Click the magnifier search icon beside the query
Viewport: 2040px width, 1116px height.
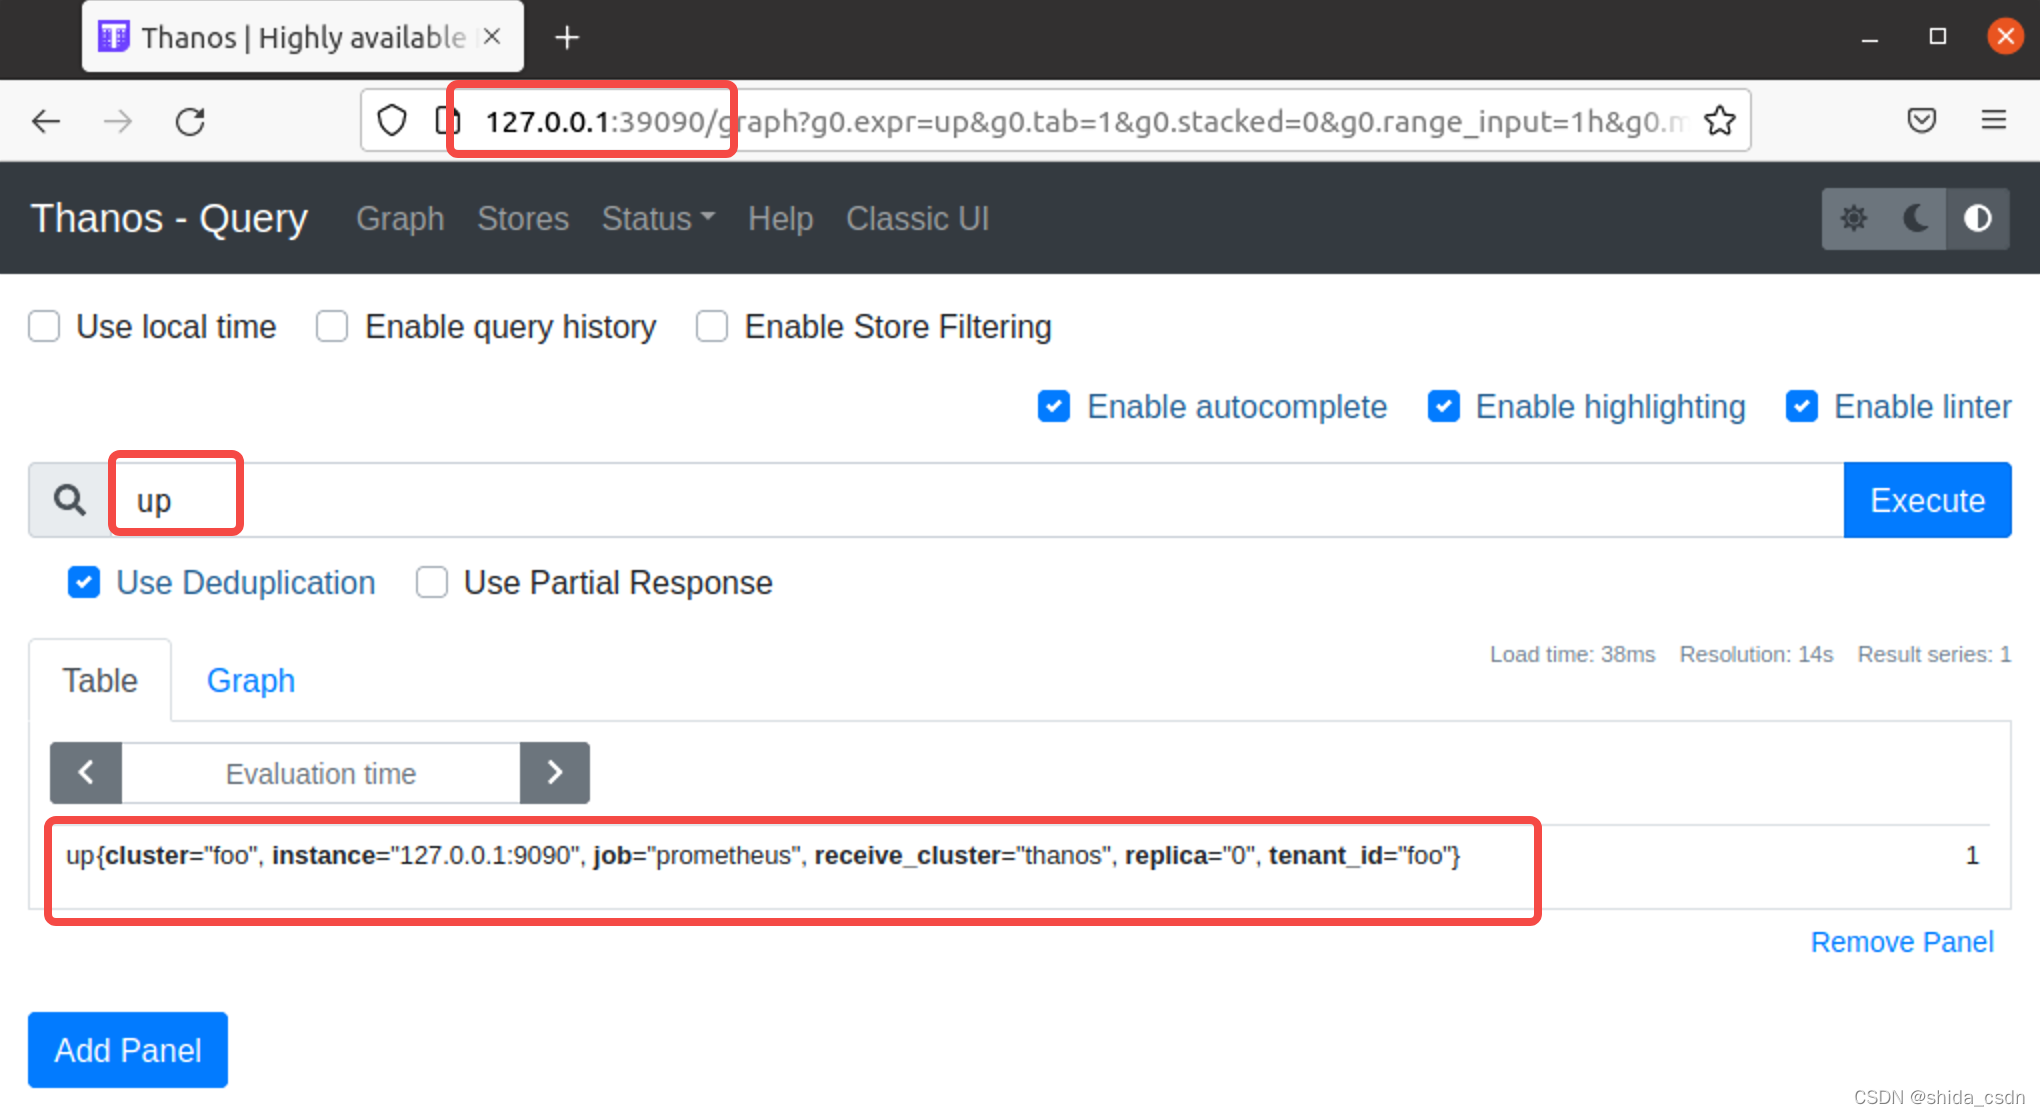pos(69,500)
